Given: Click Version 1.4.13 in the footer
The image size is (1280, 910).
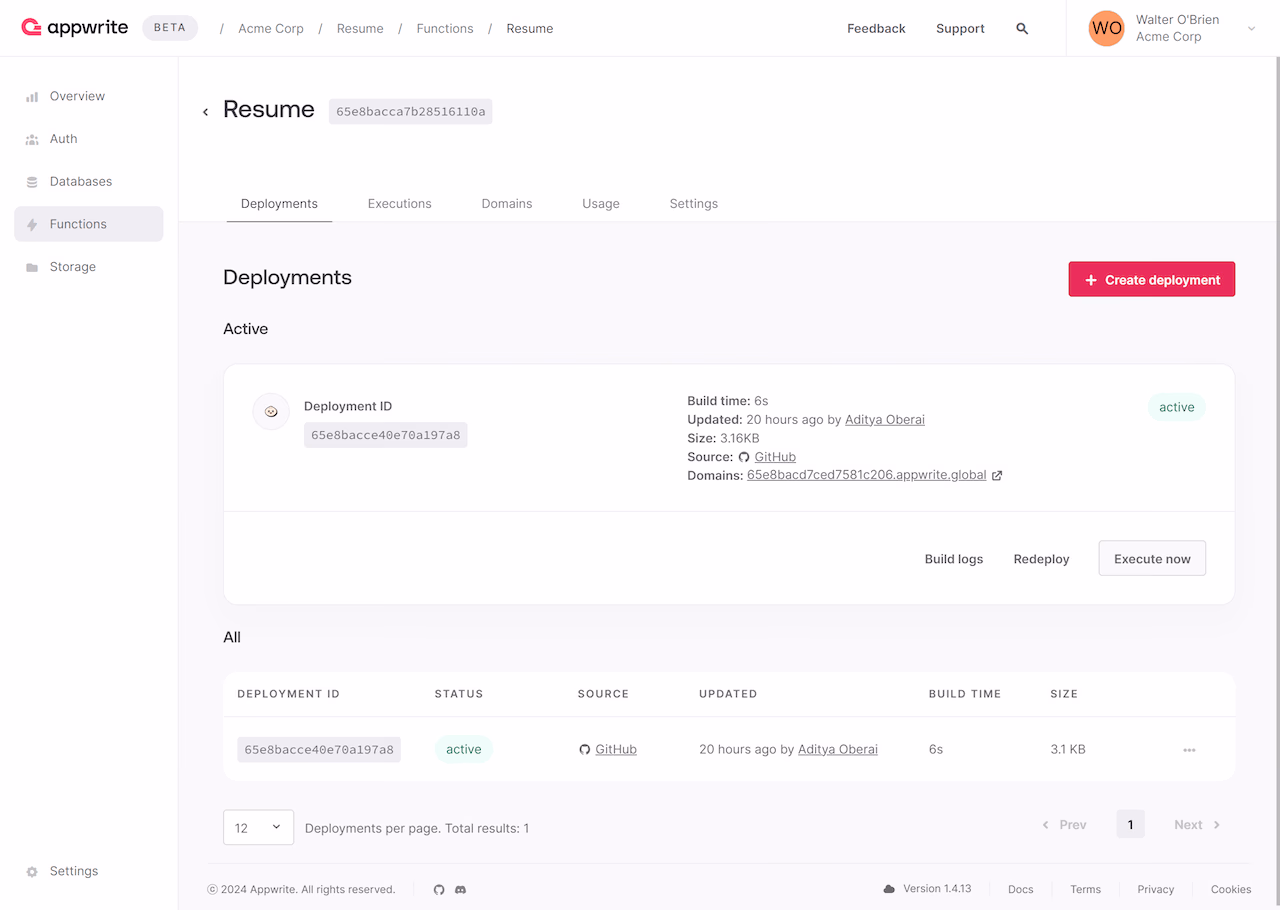Looking at the screenshot, I should coord(937,889).
